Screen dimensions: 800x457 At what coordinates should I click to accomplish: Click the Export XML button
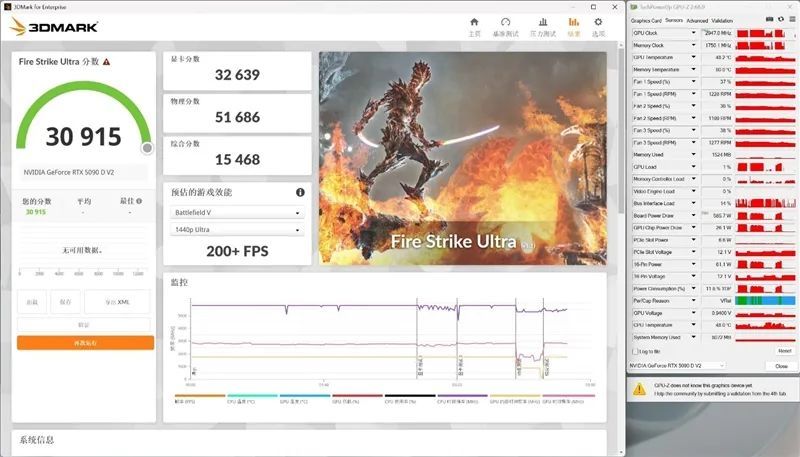(x=117, y=302)
